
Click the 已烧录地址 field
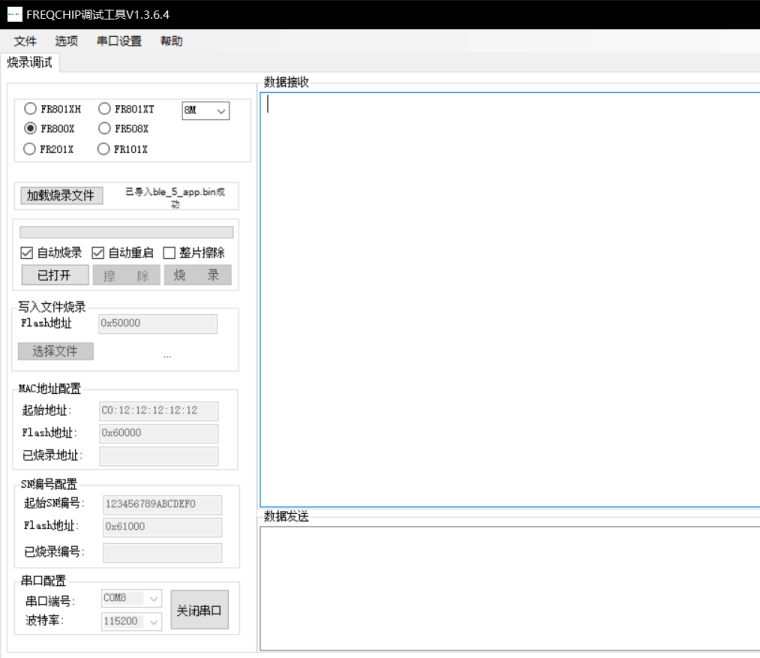tap(159, 456)
